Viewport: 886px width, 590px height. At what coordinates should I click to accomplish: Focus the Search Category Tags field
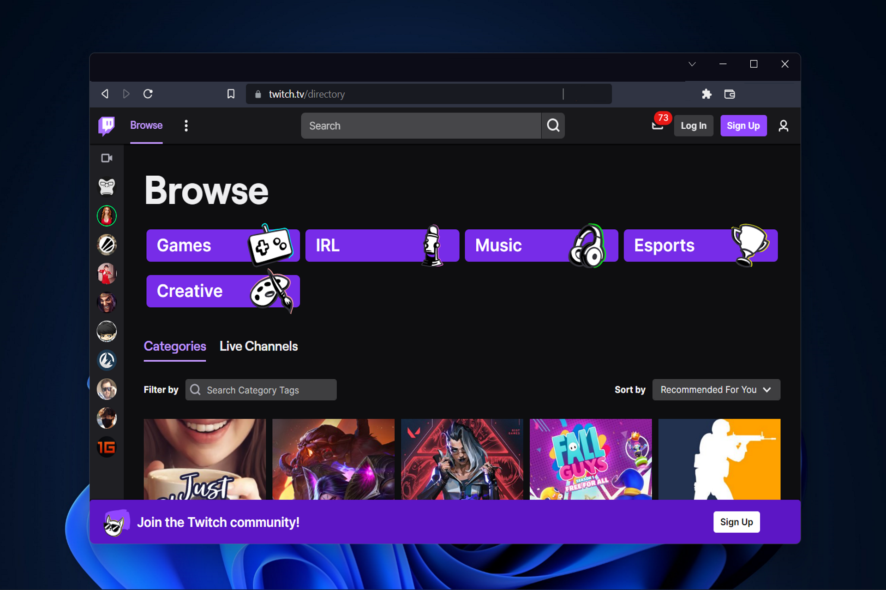coord(261,389)
